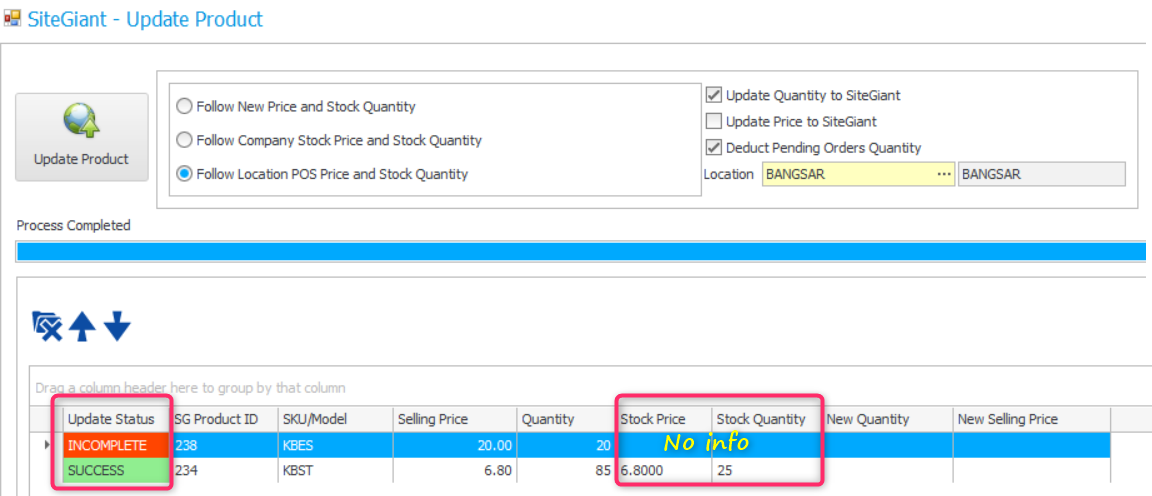The height and width of the screenshot is (496, 1152).
Task: Select Follow Company Stock Price and Stock Quantity
Action: click(x=329, y=140)
